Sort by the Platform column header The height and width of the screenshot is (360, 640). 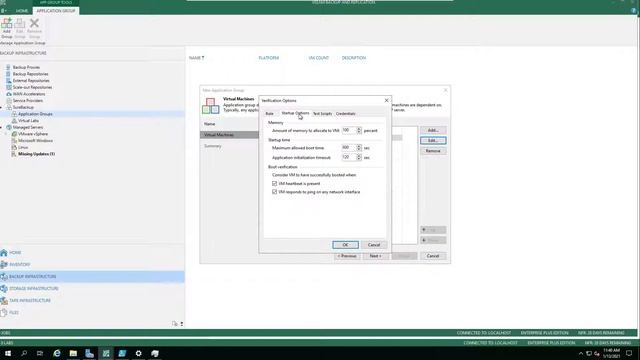click(269, 58)
